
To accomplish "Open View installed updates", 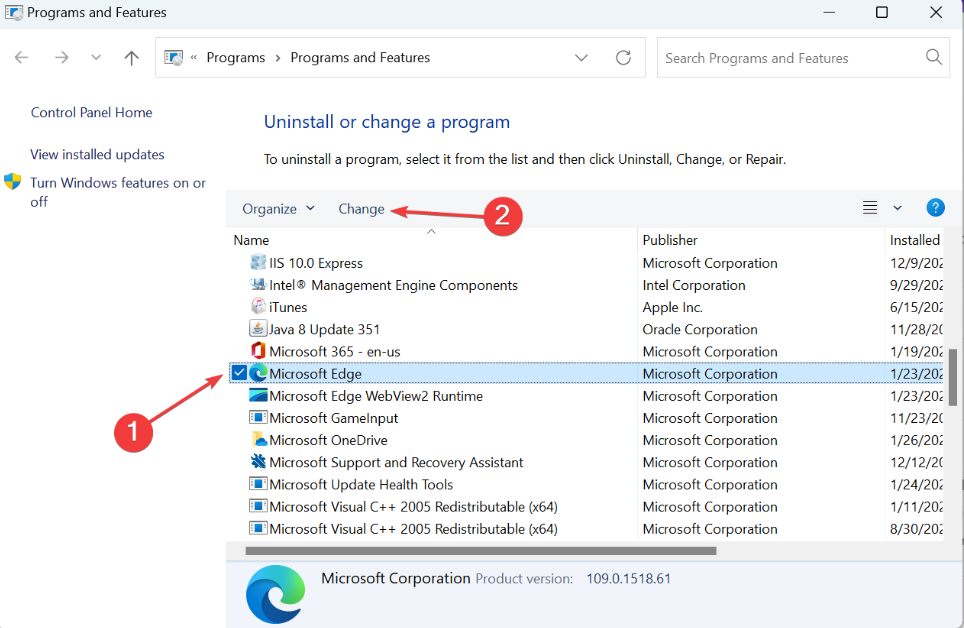I will click(x=96, y=154).
